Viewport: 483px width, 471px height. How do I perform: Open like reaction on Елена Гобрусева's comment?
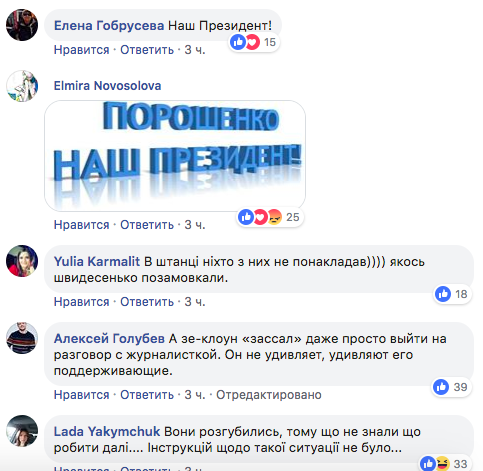238,42
